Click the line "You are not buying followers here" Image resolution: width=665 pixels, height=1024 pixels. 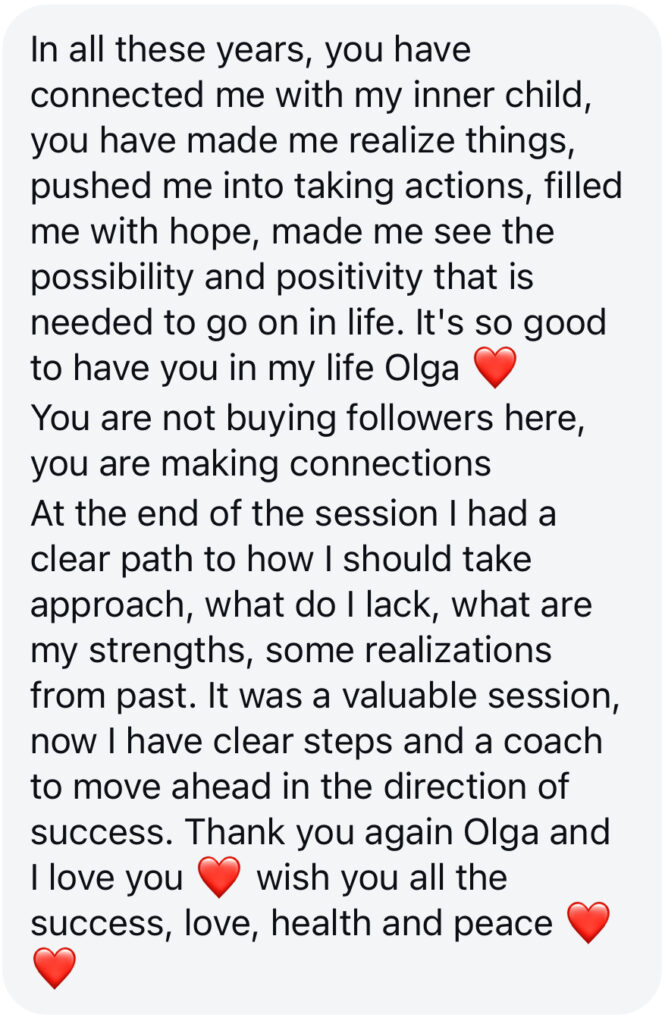click(306, 418)
